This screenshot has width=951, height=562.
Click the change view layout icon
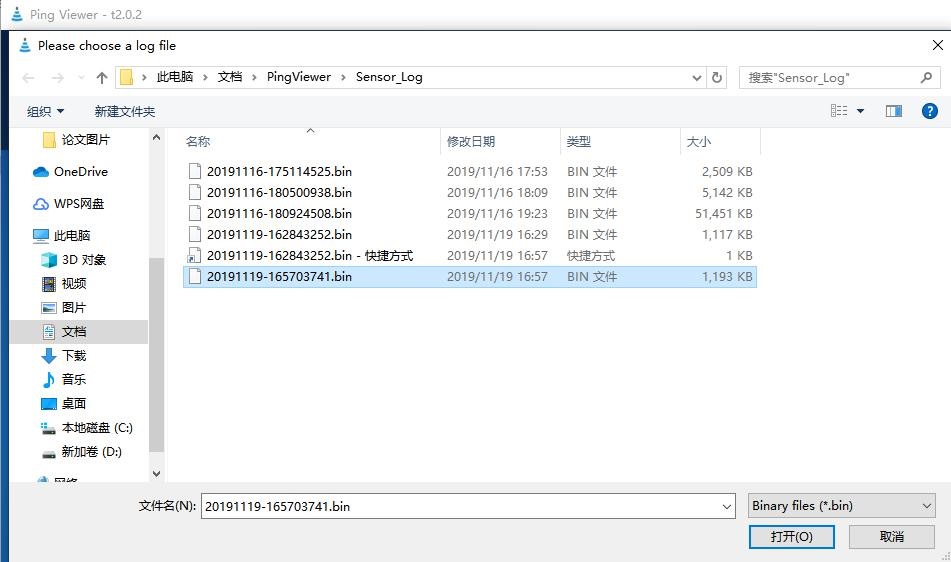[839, 111]
